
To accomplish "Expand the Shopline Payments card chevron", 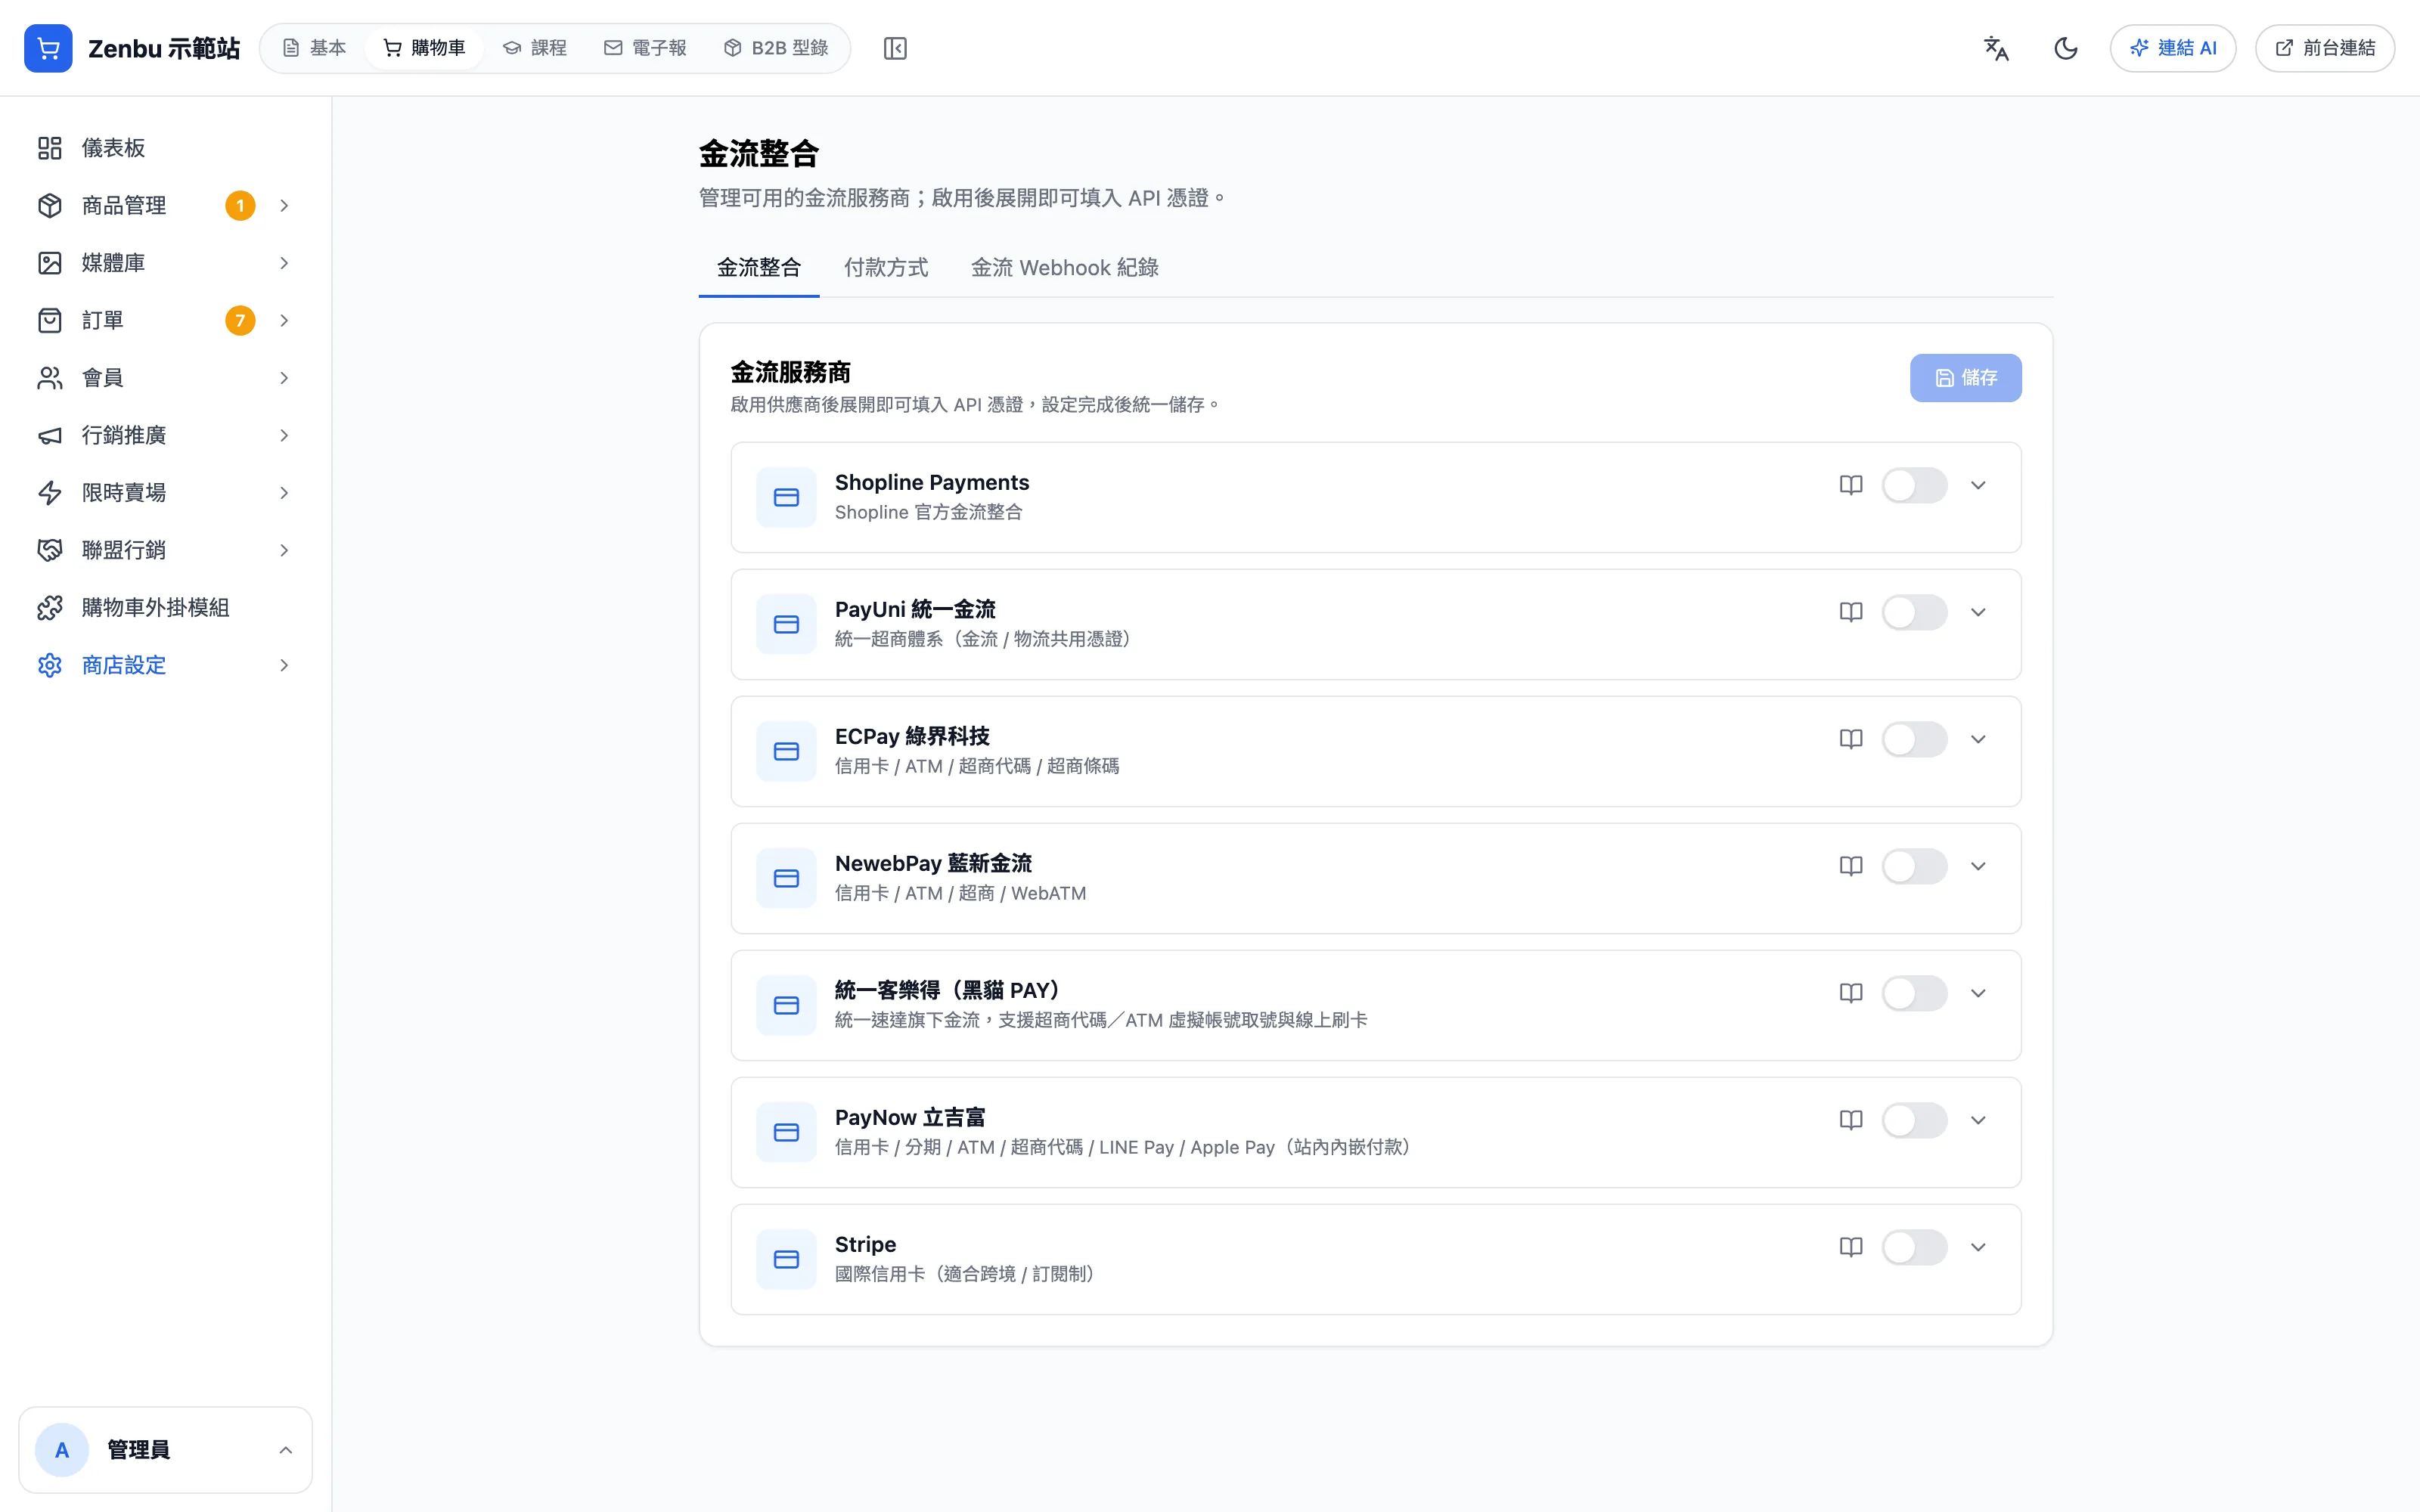I will tap(1978, 485).
